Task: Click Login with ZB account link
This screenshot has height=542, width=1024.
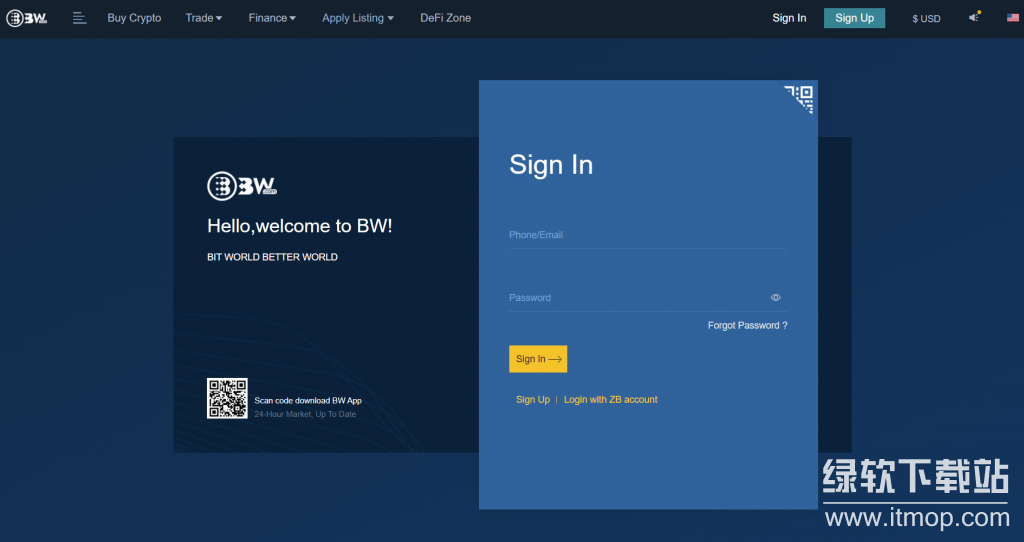Action: [610, 400]
